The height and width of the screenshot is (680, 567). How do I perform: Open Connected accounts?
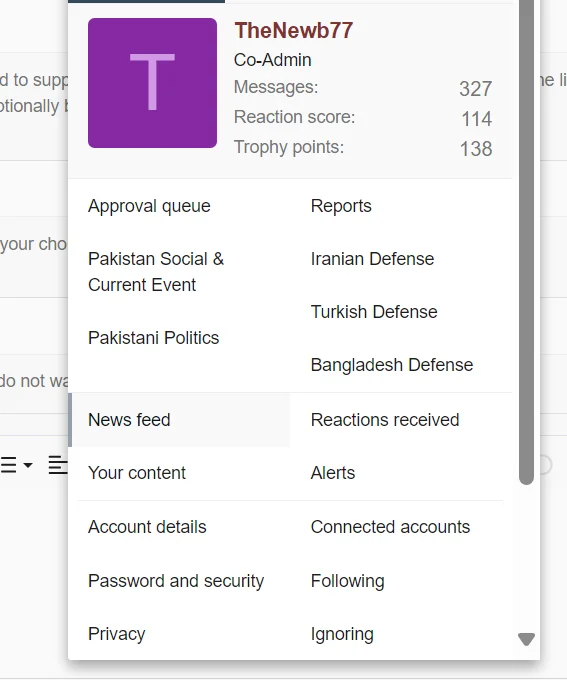coord(390,527)
